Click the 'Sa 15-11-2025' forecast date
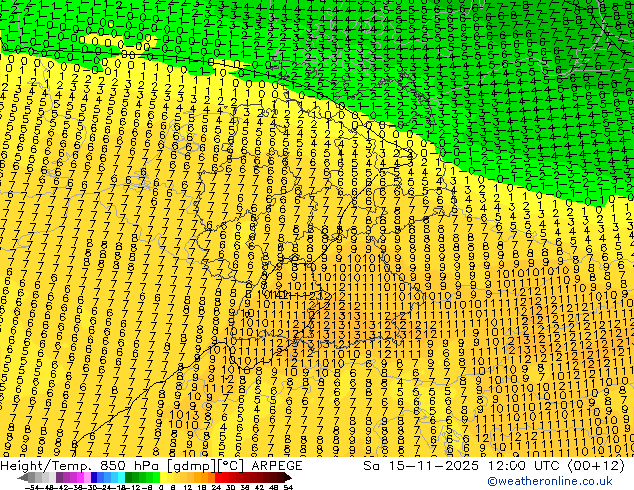 pos(421,466)
